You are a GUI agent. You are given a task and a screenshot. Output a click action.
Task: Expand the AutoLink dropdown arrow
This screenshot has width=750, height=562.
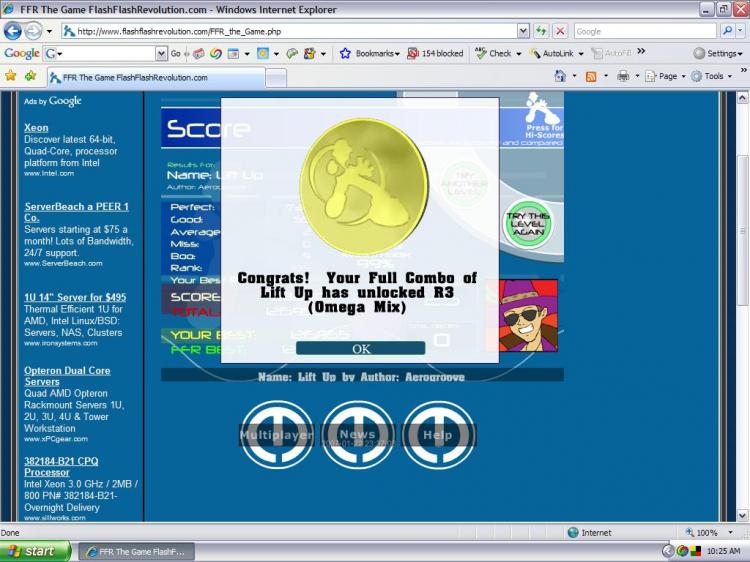tap(581, 54)
